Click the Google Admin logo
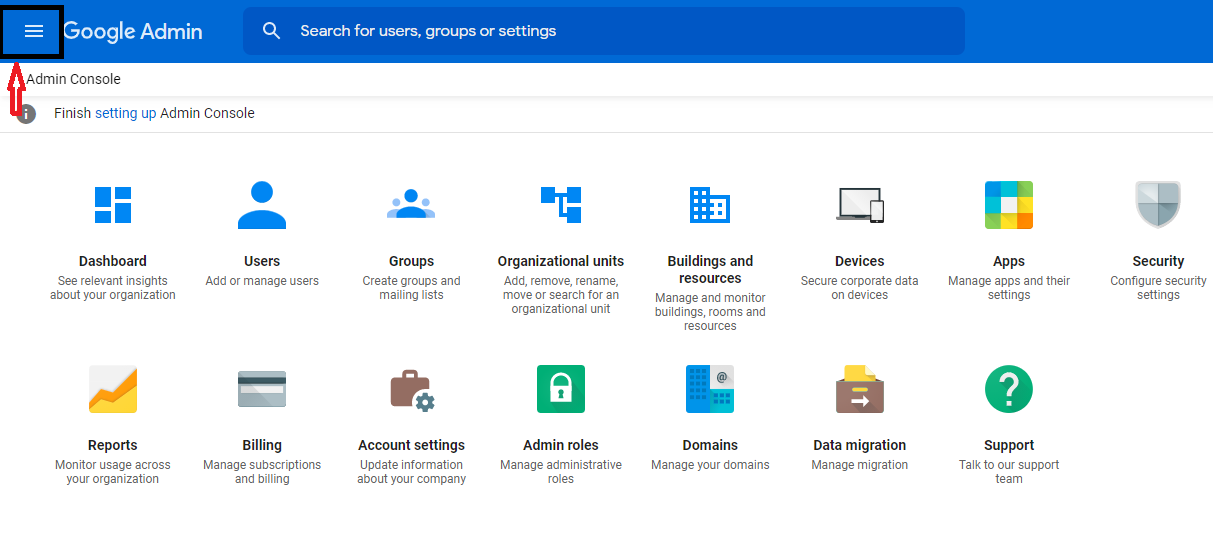This screenshot has width=1213, height=550. [x=133, y=31]
